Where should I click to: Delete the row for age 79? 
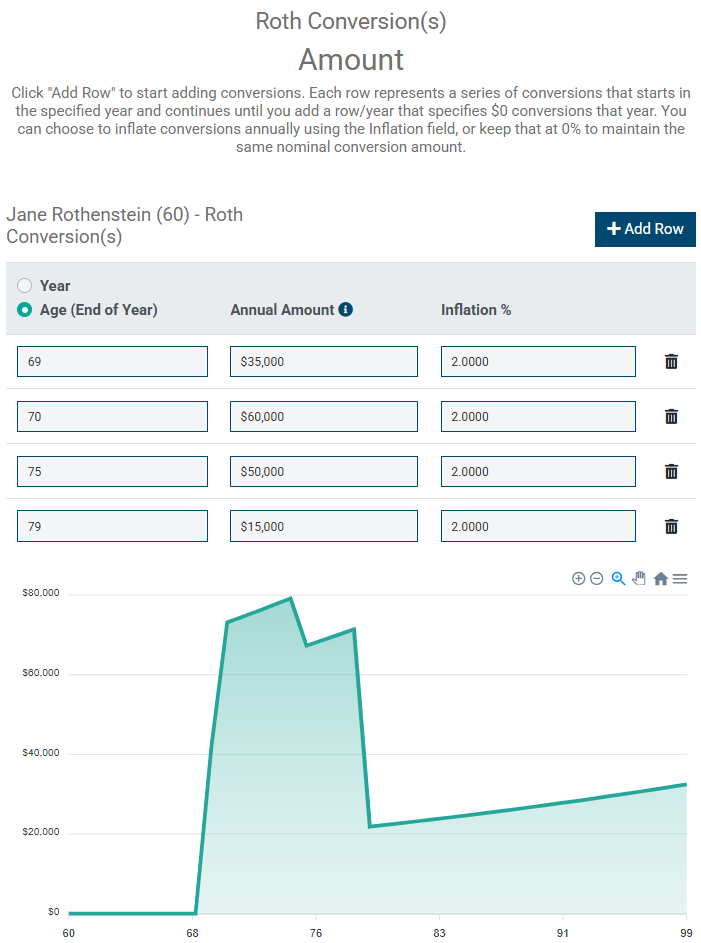[x=671, y=526]
